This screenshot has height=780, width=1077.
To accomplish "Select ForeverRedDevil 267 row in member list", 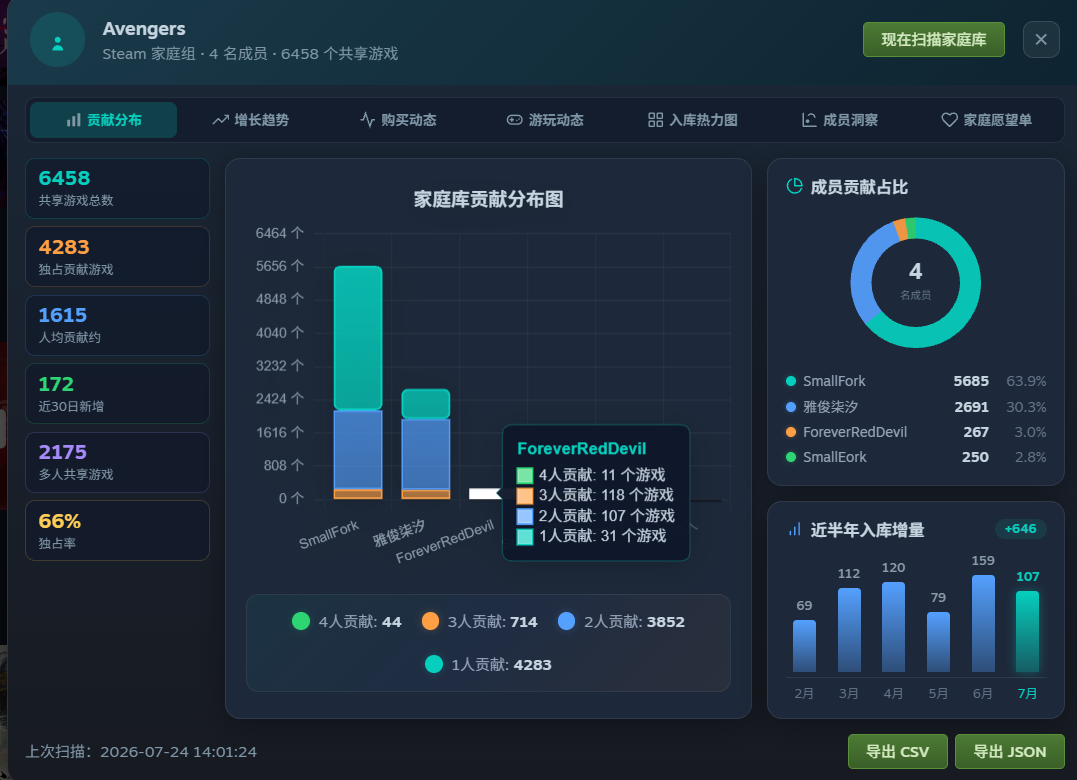I will point(916,432).
